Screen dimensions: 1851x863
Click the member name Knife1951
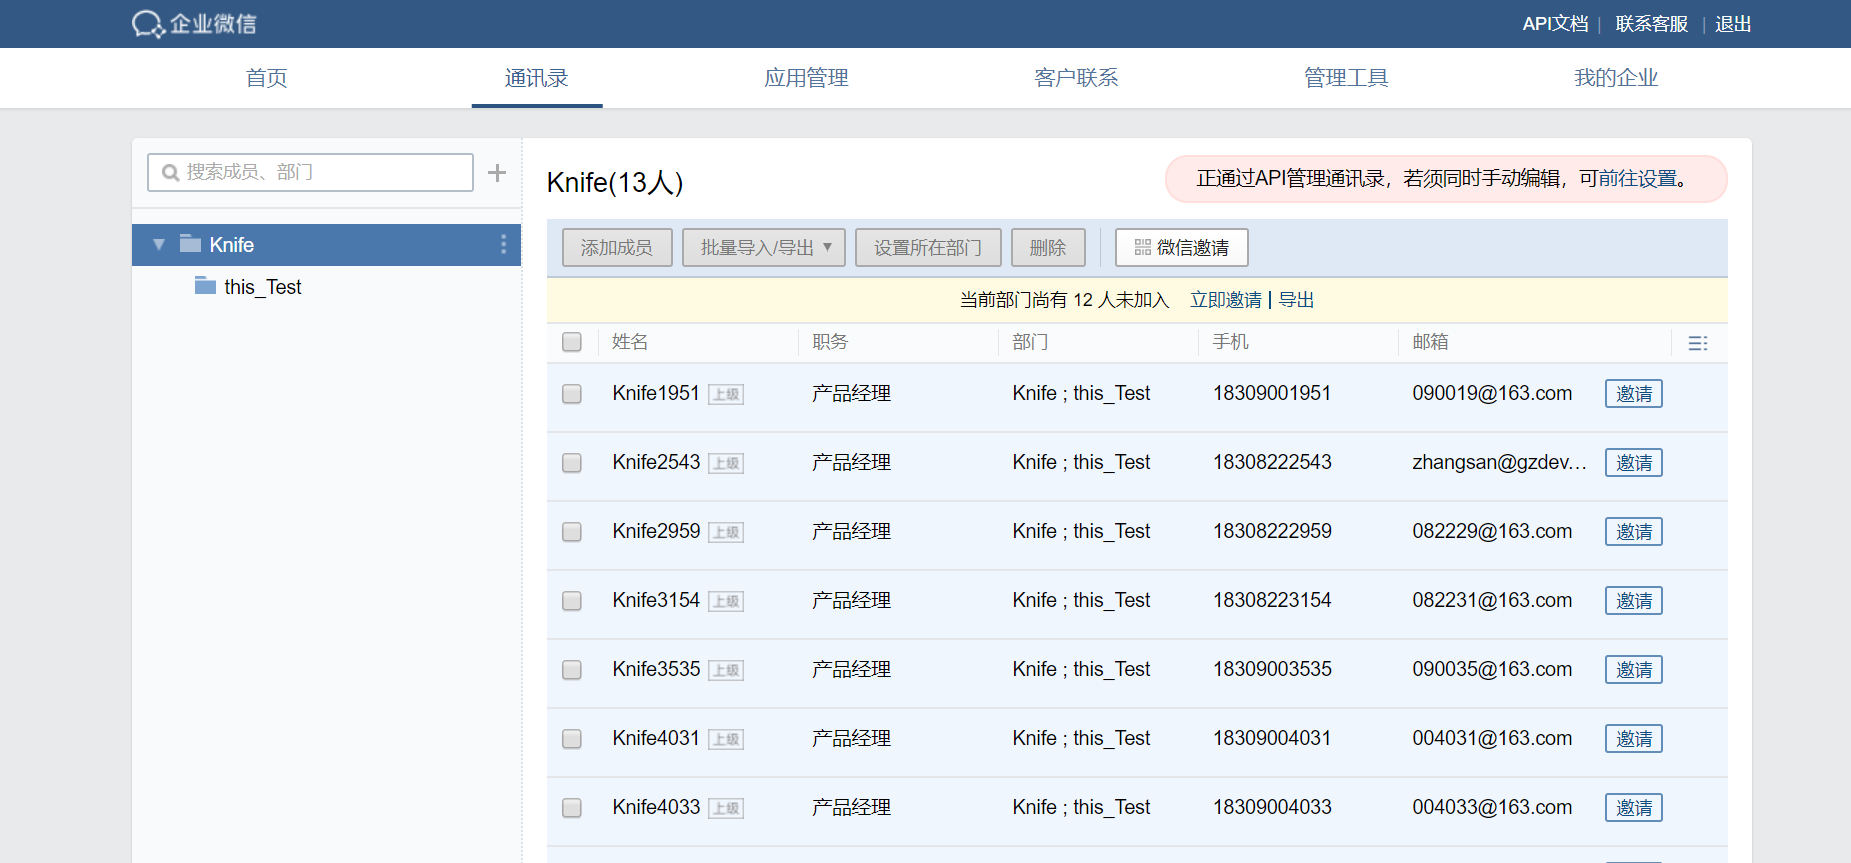(656, 393)
